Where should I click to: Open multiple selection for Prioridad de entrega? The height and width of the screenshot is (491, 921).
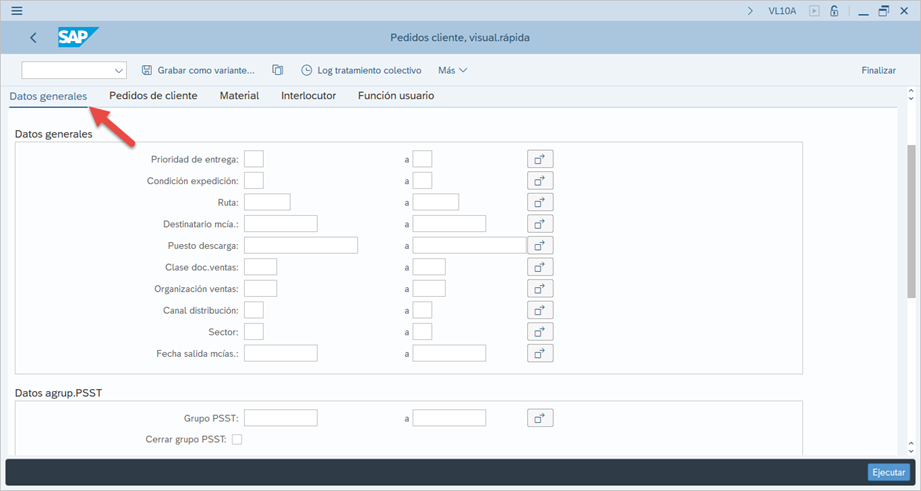click(x=540, y=159)
